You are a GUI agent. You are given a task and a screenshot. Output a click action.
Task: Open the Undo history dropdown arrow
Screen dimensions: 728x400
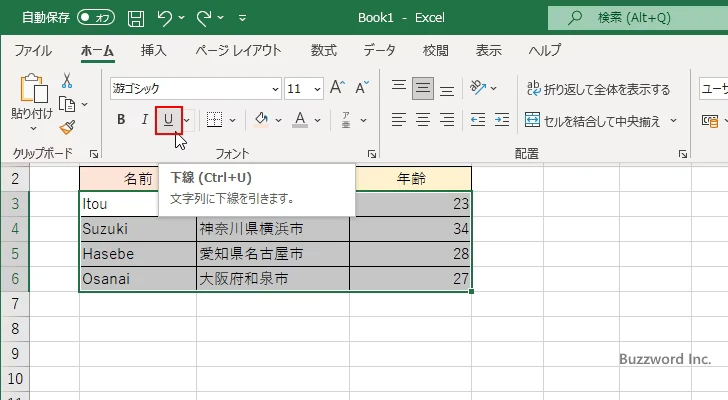(182, 18)
